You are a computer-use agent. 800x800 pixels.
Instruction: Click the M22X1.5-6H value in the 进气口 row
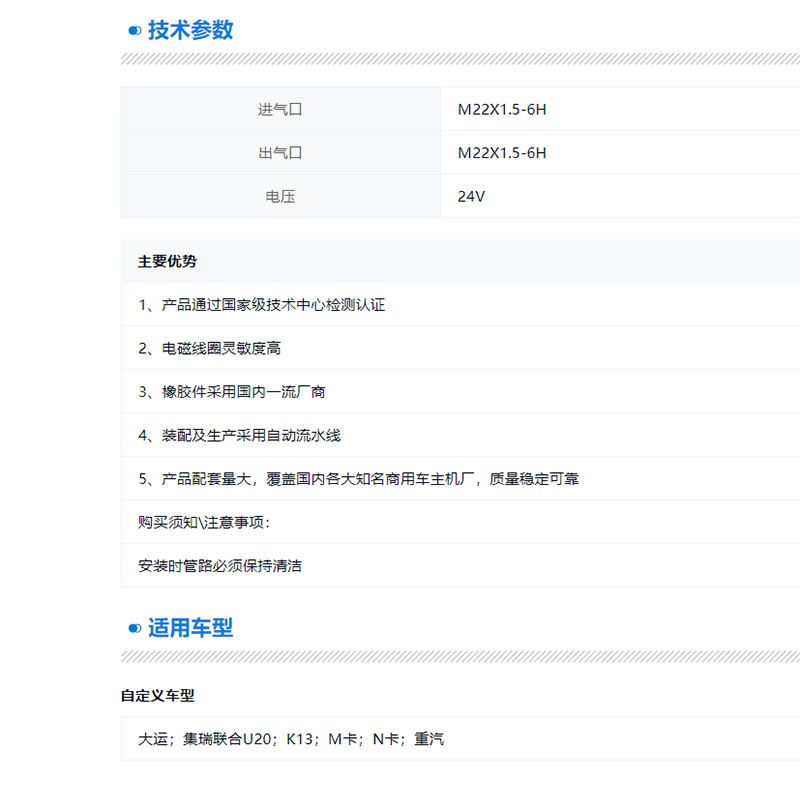click(x=502, y=109)
